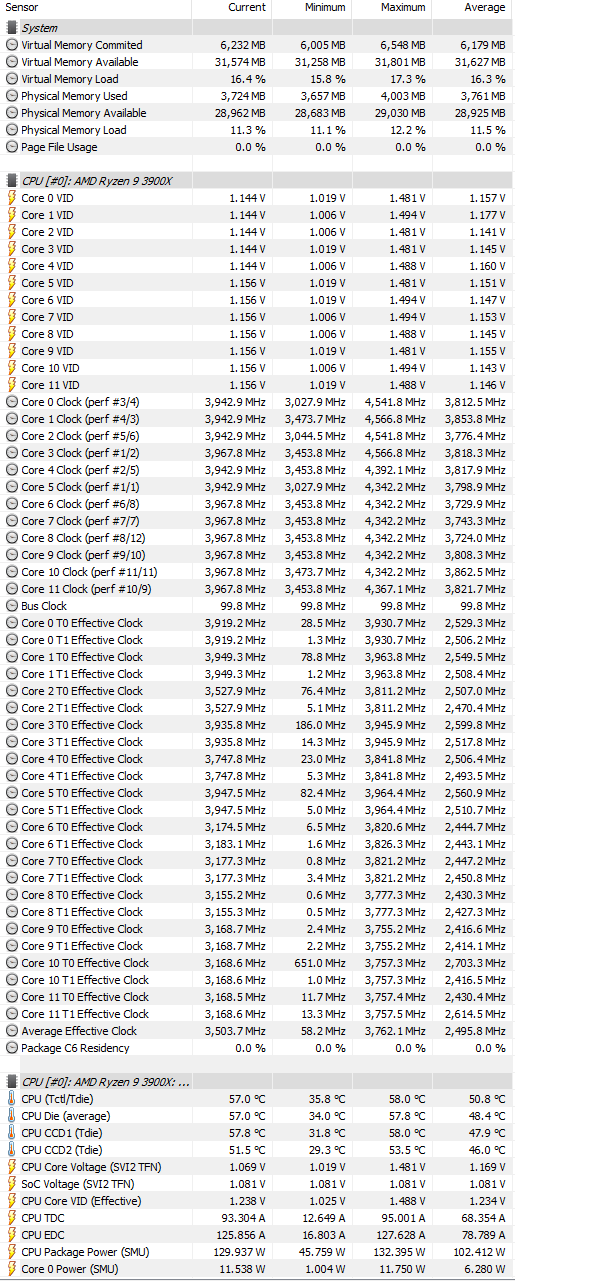Image resolution: width=600 pixels, height=1281 pixels.
Task: Select the CPU Core VID (Effective) row
Action: tap(257, 1201)
